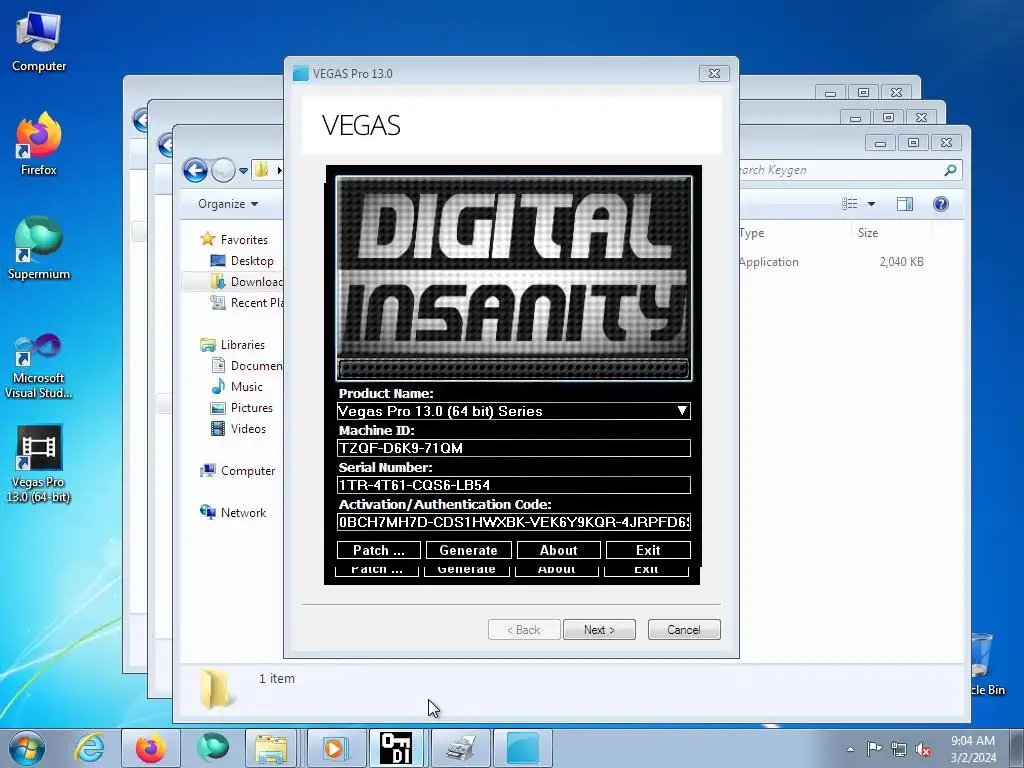
Task: Click the folder icon in Explorer address bar
Action: pos(261,170)
